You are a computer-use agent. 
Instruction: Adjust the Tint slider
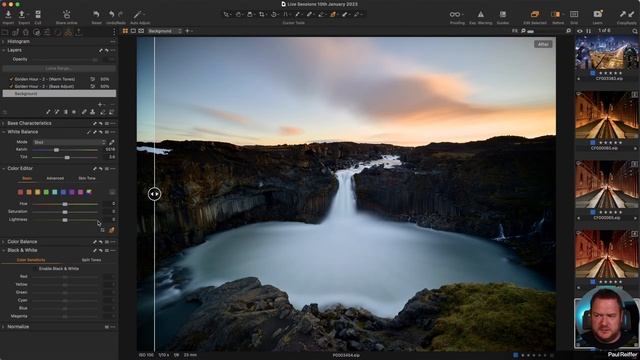(67, 157)
